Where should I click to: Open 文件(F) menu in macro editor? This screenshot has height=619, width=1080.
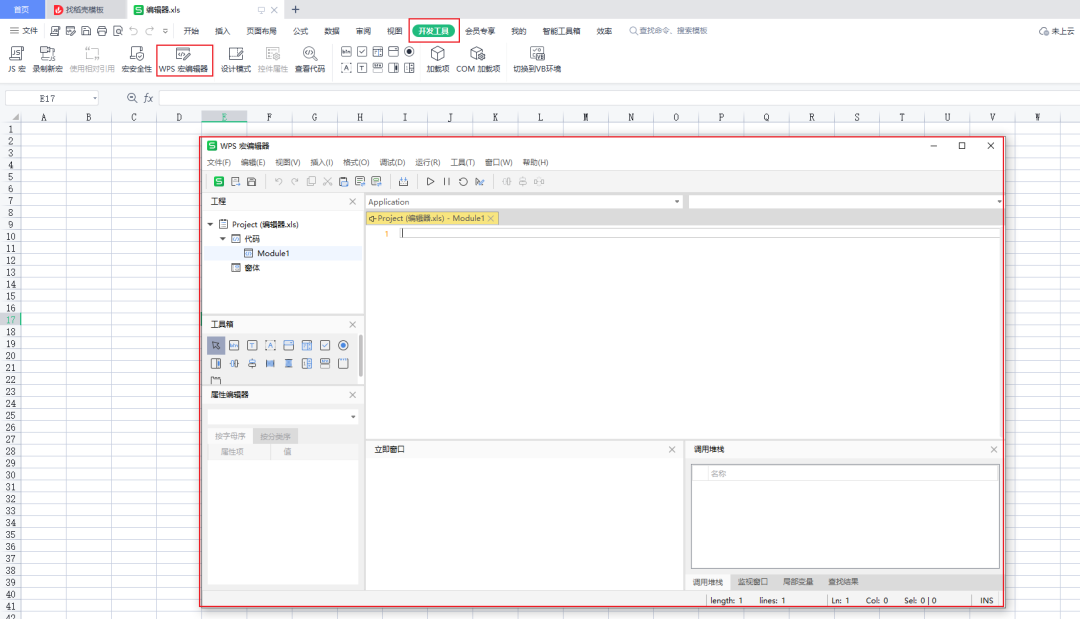[x=219, y=162]
